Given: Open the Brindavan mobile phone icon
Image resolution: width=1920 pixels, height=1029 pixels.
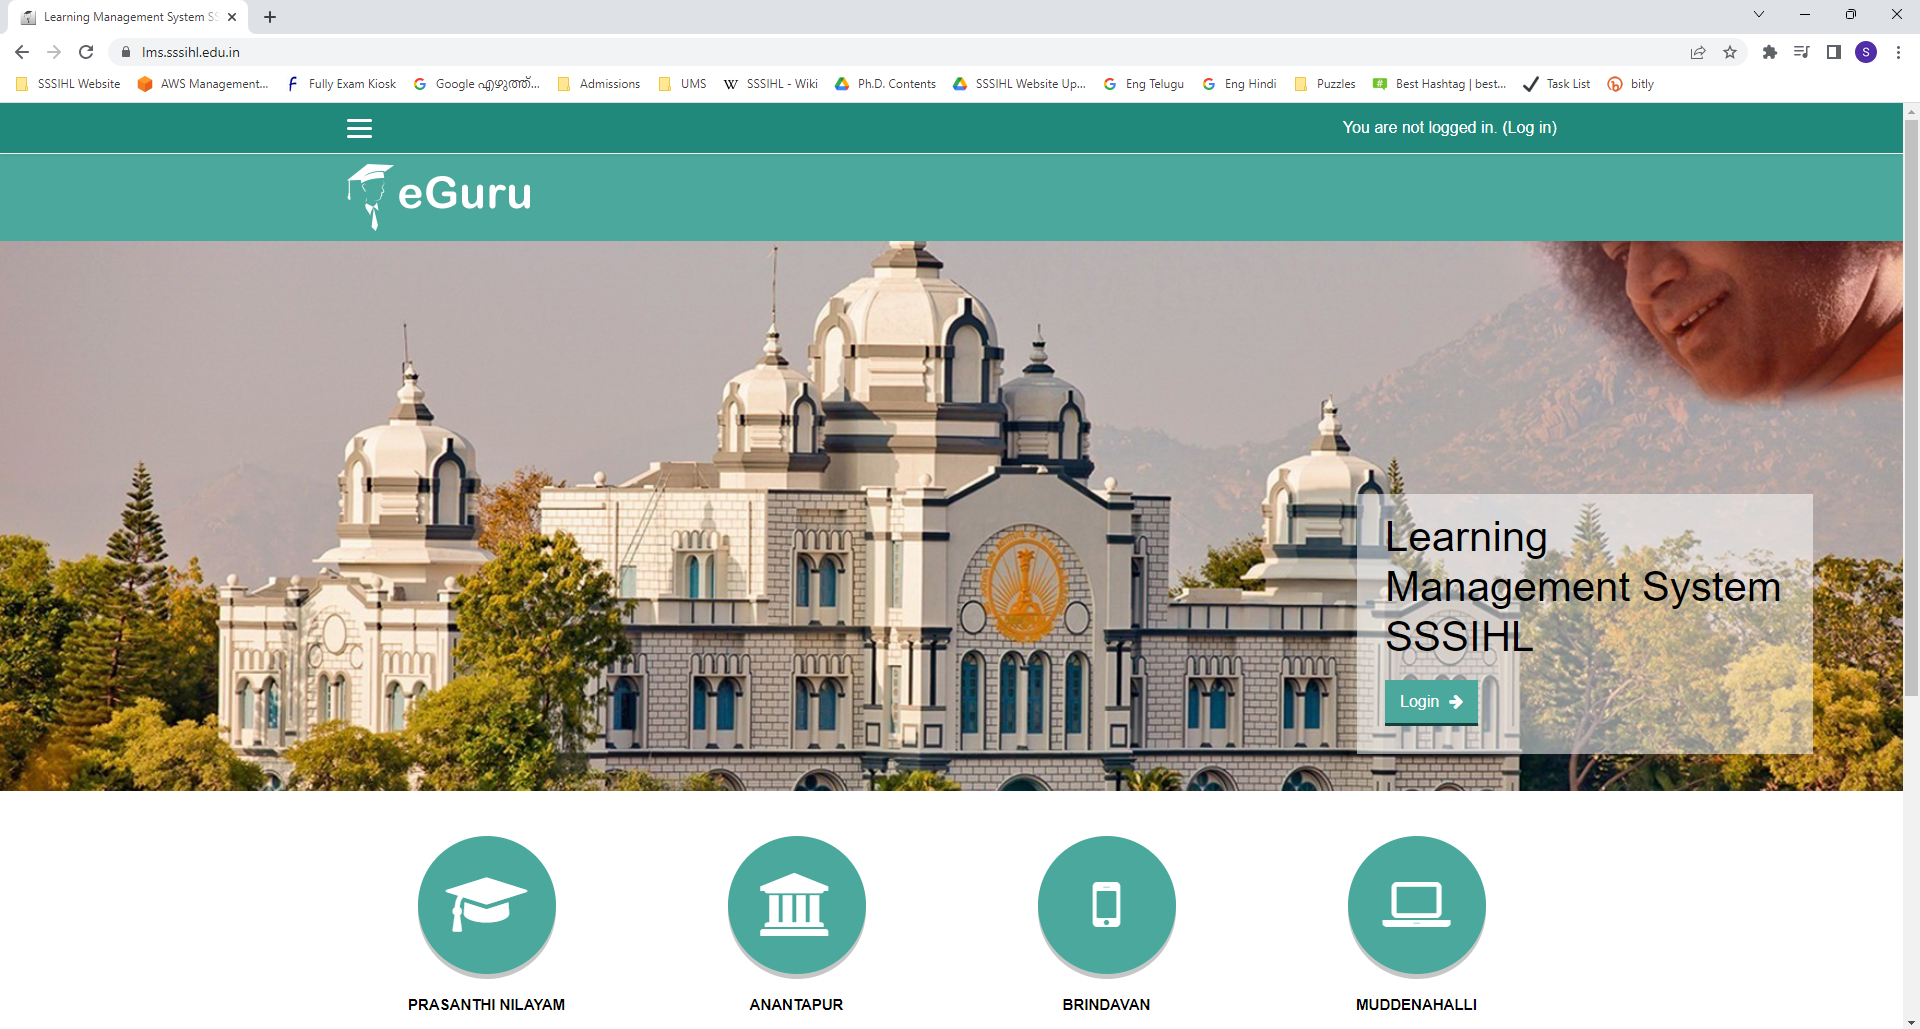Looking at the screenshot, I should click(x=1107, y=905).
